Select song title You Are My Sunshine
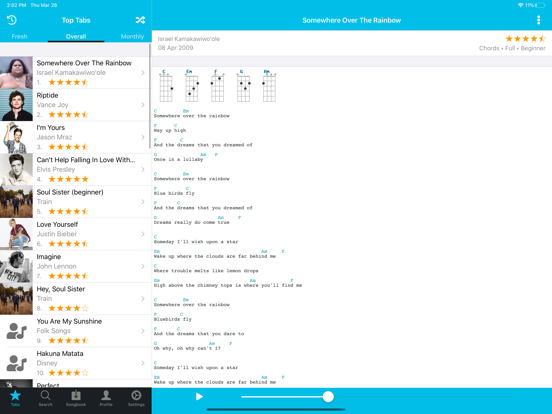The height and width of the screenshot is (414, 552). (x=69, y=321)
